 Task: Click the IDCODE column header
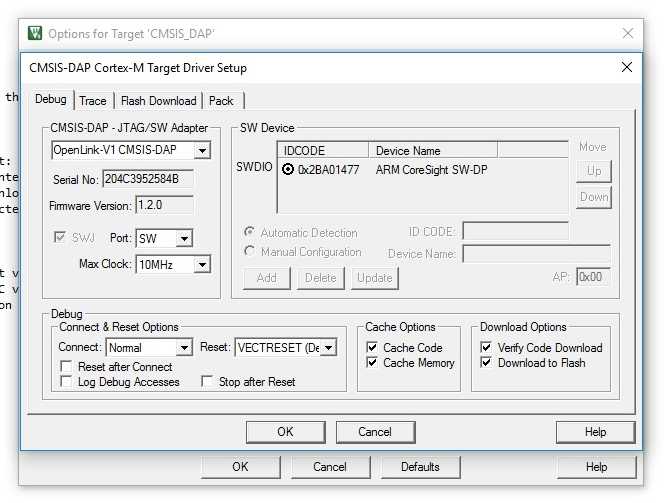323,151
